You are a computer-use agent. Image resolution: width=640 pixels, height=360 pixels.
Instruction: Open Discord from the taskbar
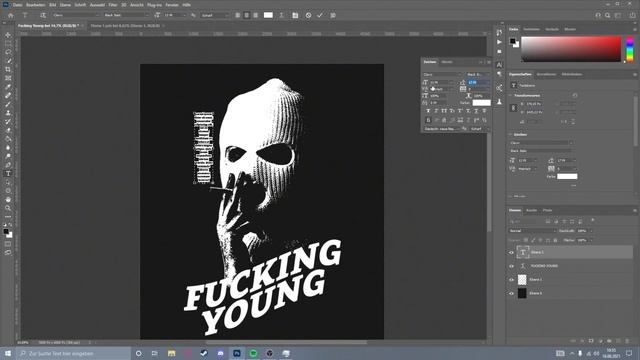coord(220,353)
